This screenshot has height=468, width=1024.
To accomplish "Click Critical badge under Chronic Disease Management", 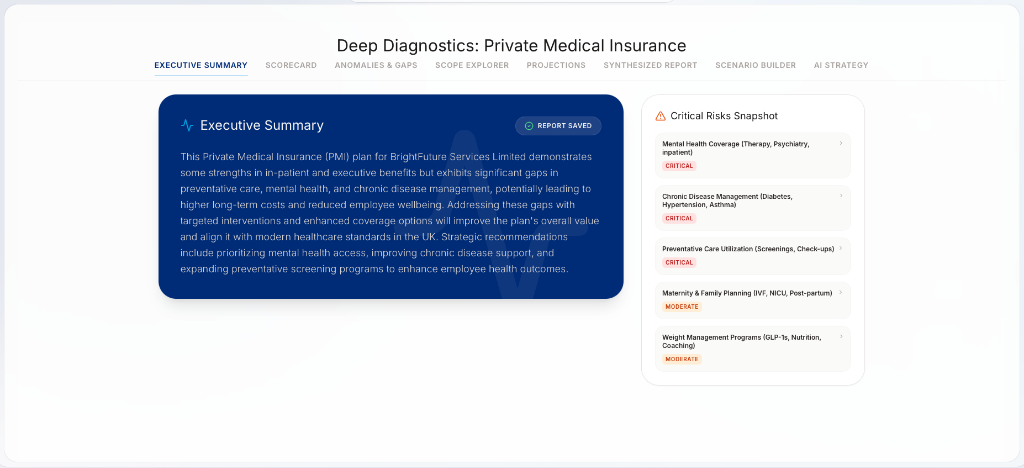I will click(679, 218).
